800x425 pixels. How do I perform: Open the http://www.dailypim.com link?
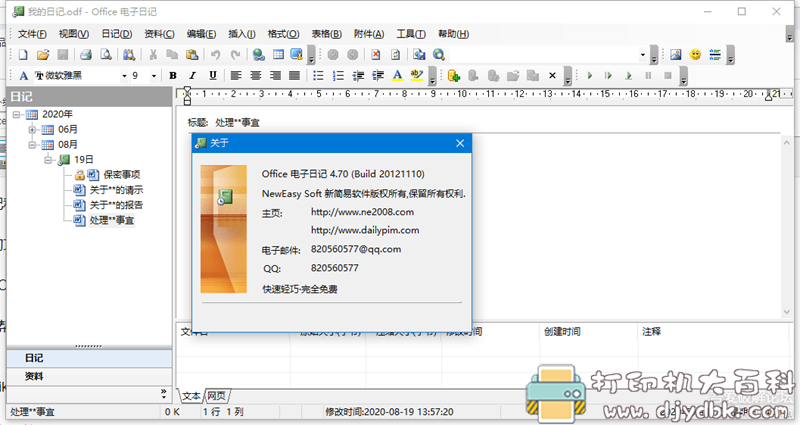tap(365, 230)
